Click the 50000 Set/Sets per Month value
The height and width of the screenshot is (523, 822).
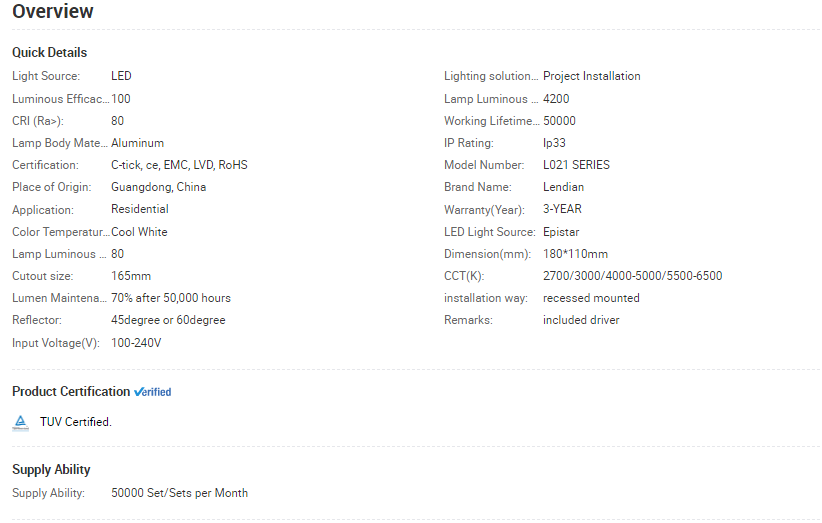179,493
